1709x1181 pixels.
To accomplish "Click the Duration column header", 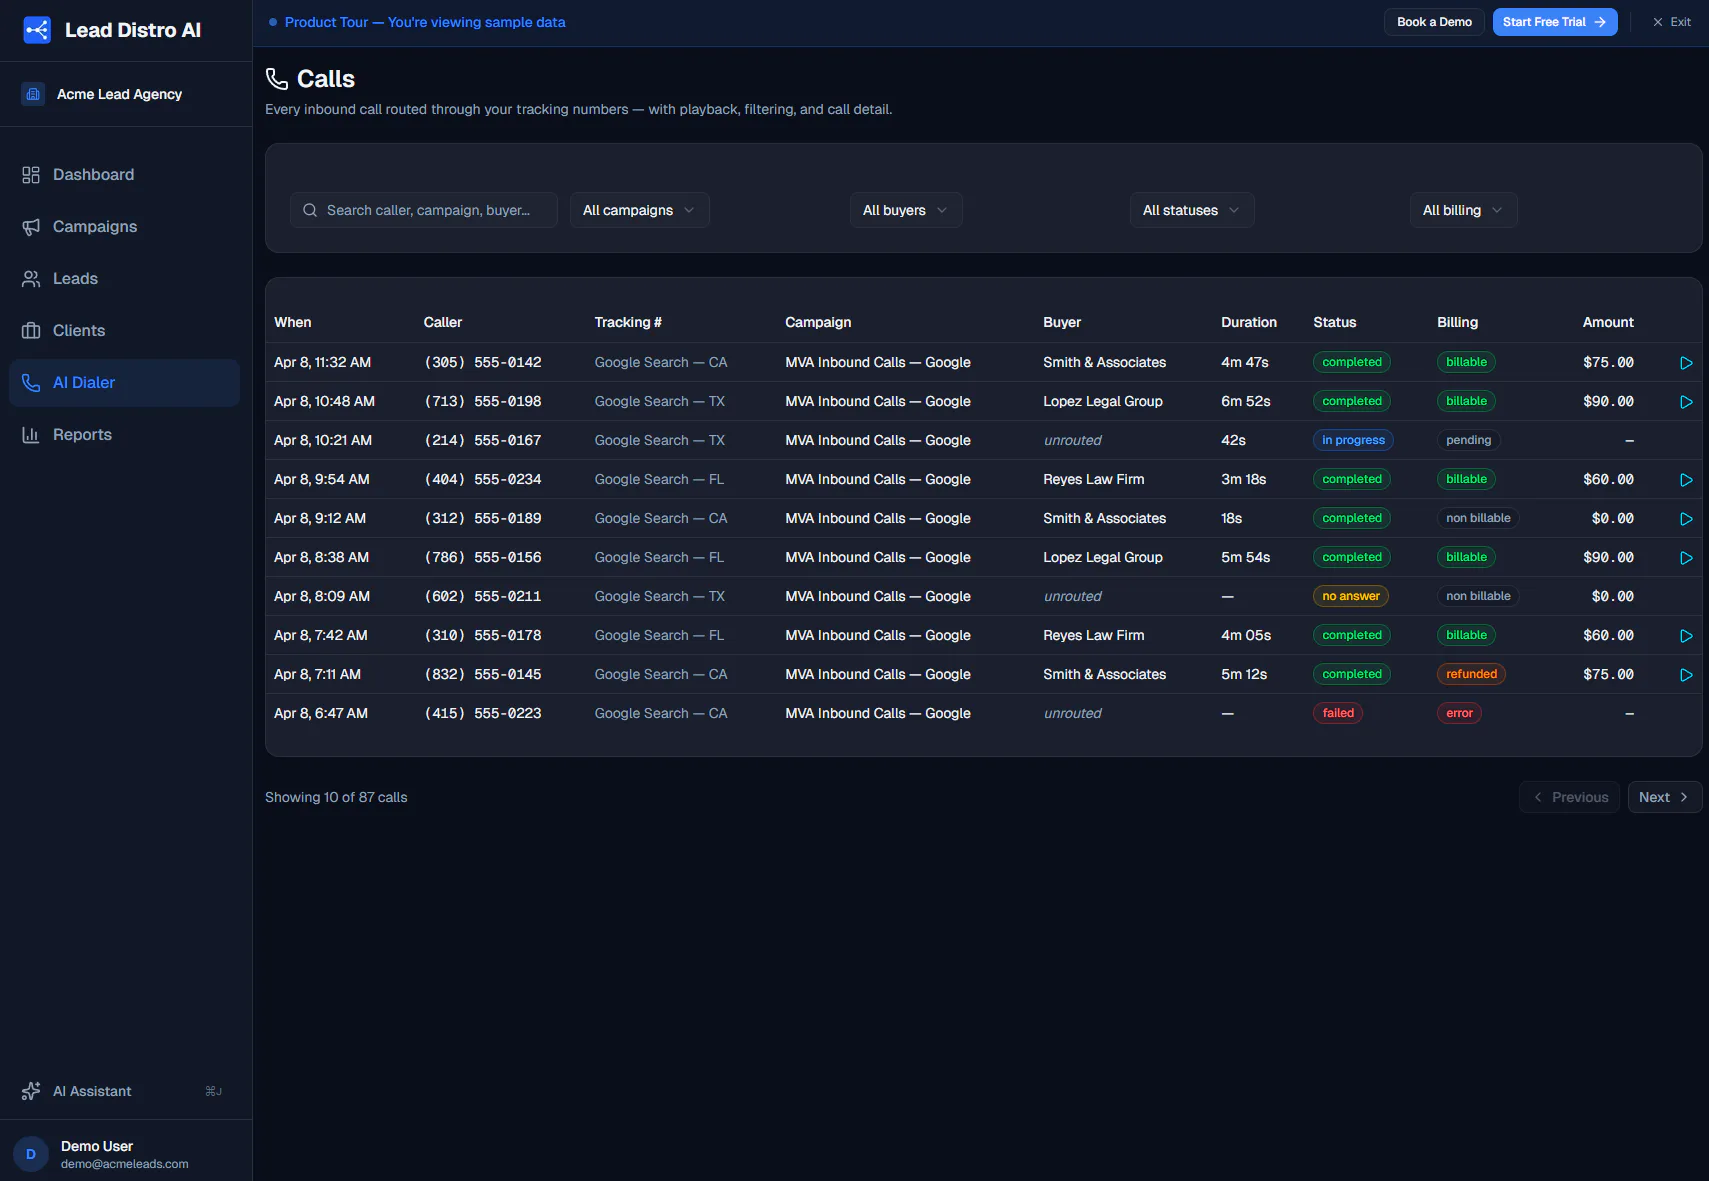I will (x=1249, y=322).
